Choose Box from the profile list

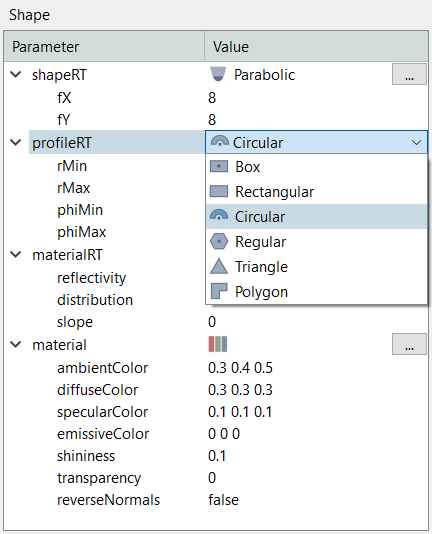[316, 167]
